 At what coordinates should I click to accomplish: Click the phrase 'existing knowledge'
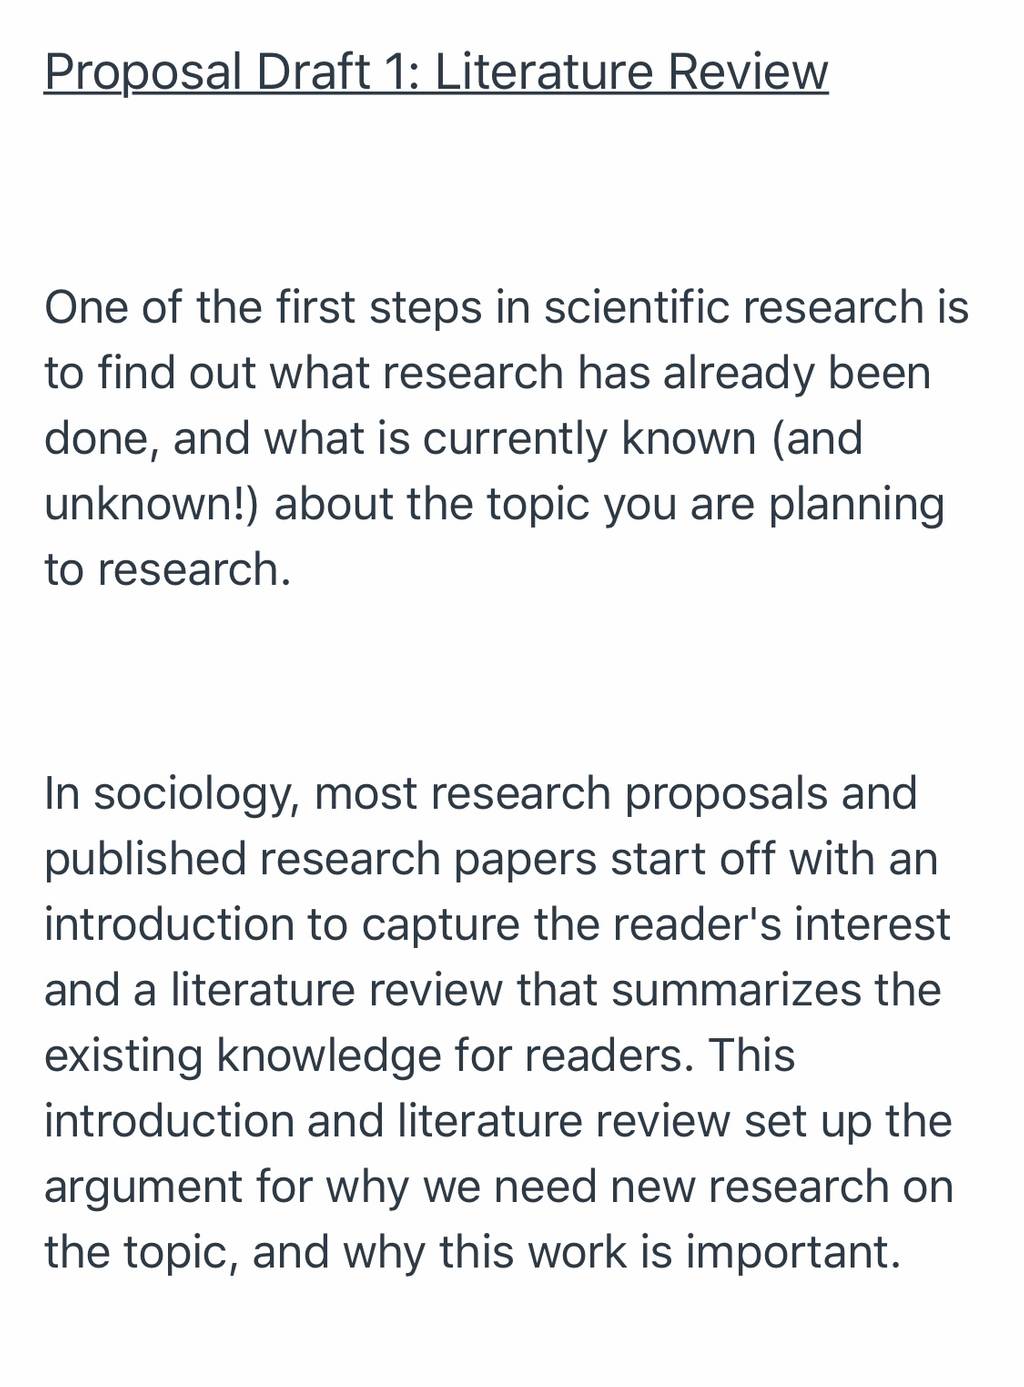[x=243, y=1057]
